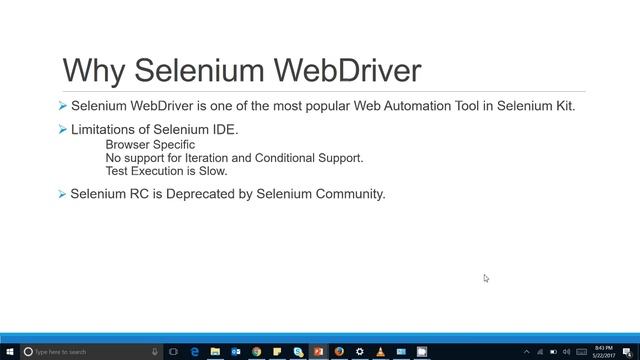Activate the microphone voice search icon
The width and height of the screenshot is (640, 360).
click(155, 351)
